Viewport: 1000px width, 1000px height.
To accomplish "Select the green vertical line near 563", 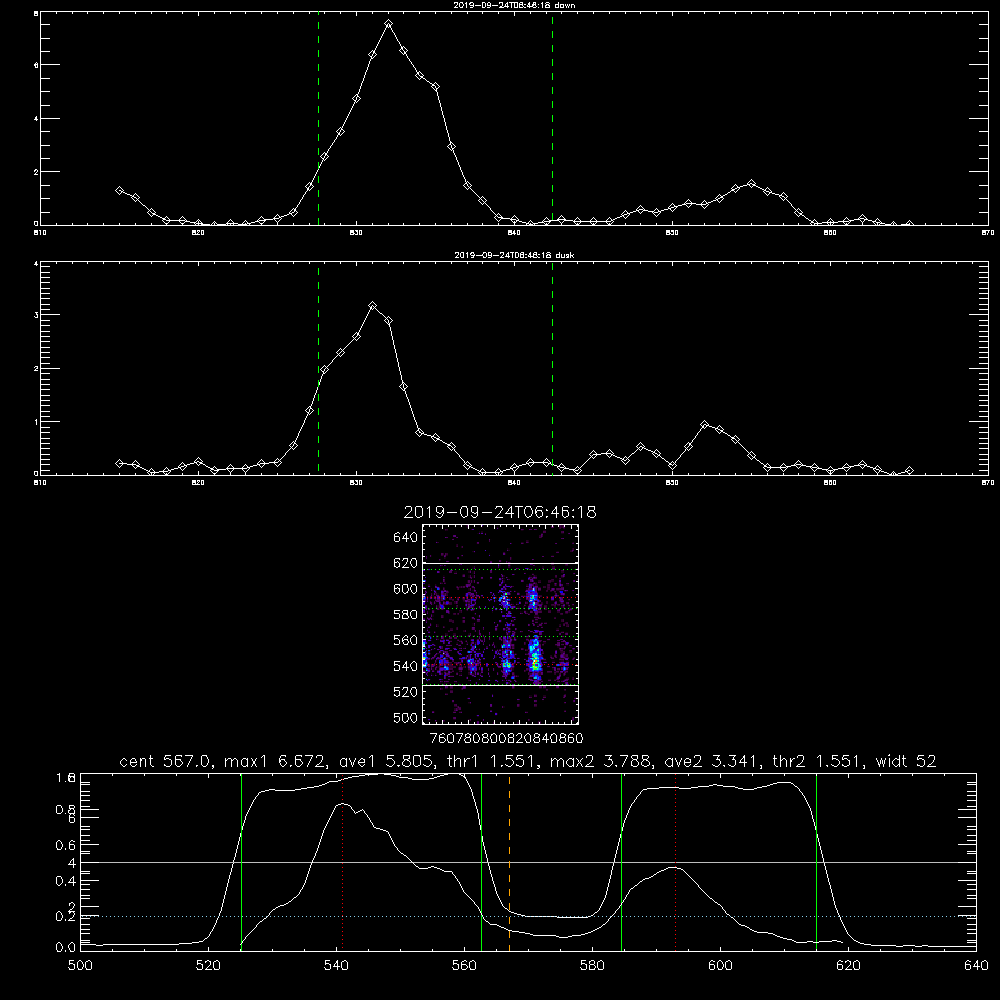I will tap(482, 862).
